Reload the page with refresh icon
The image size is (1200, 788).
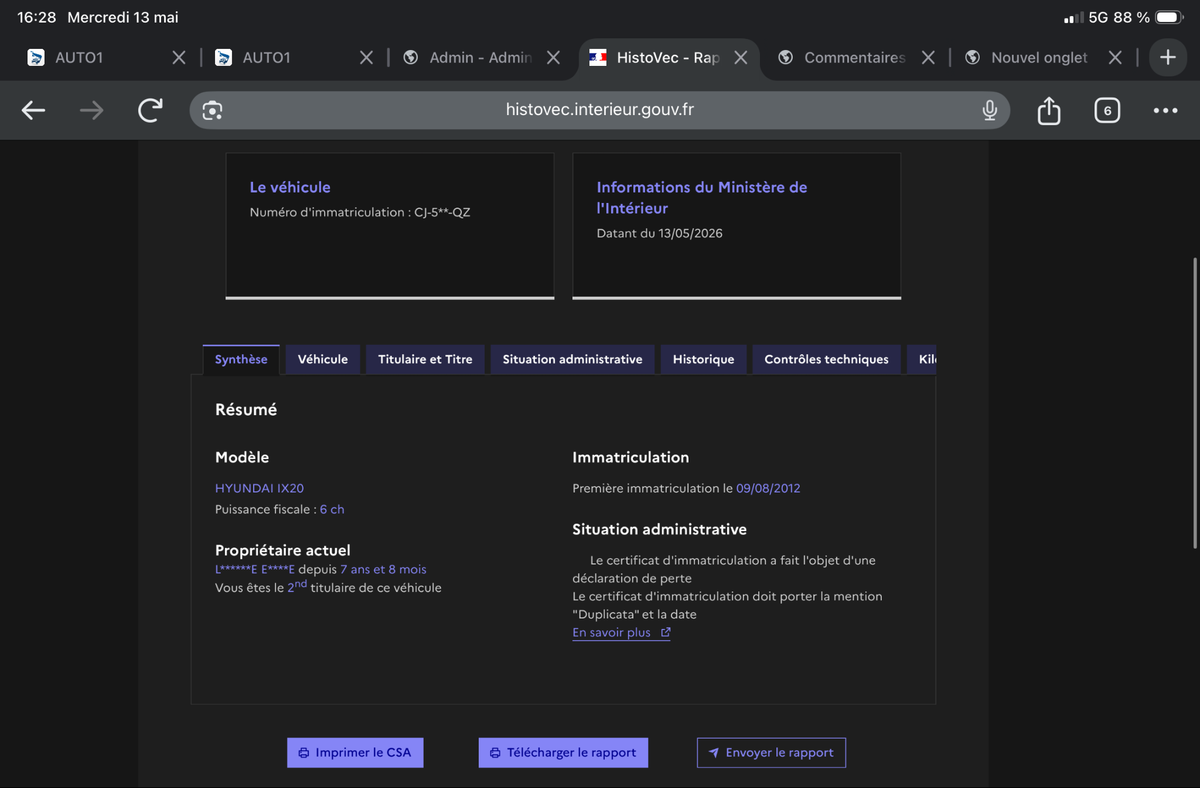tap(150, 110)
